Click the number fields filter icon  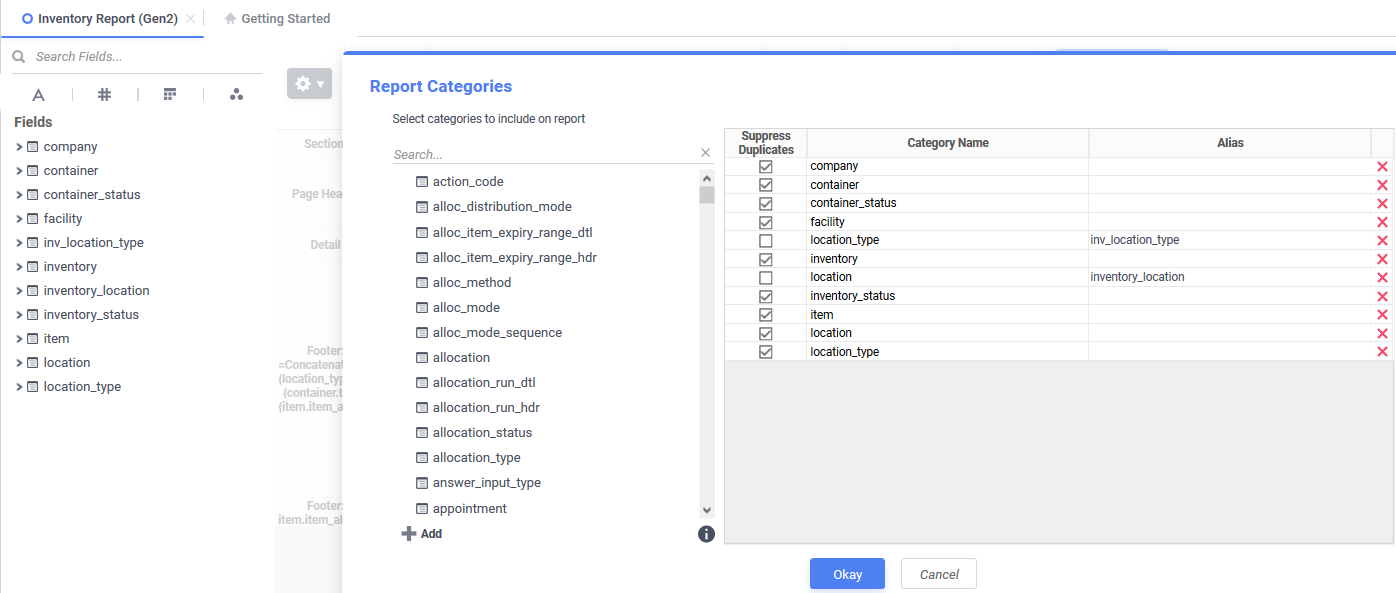[104, 95]
